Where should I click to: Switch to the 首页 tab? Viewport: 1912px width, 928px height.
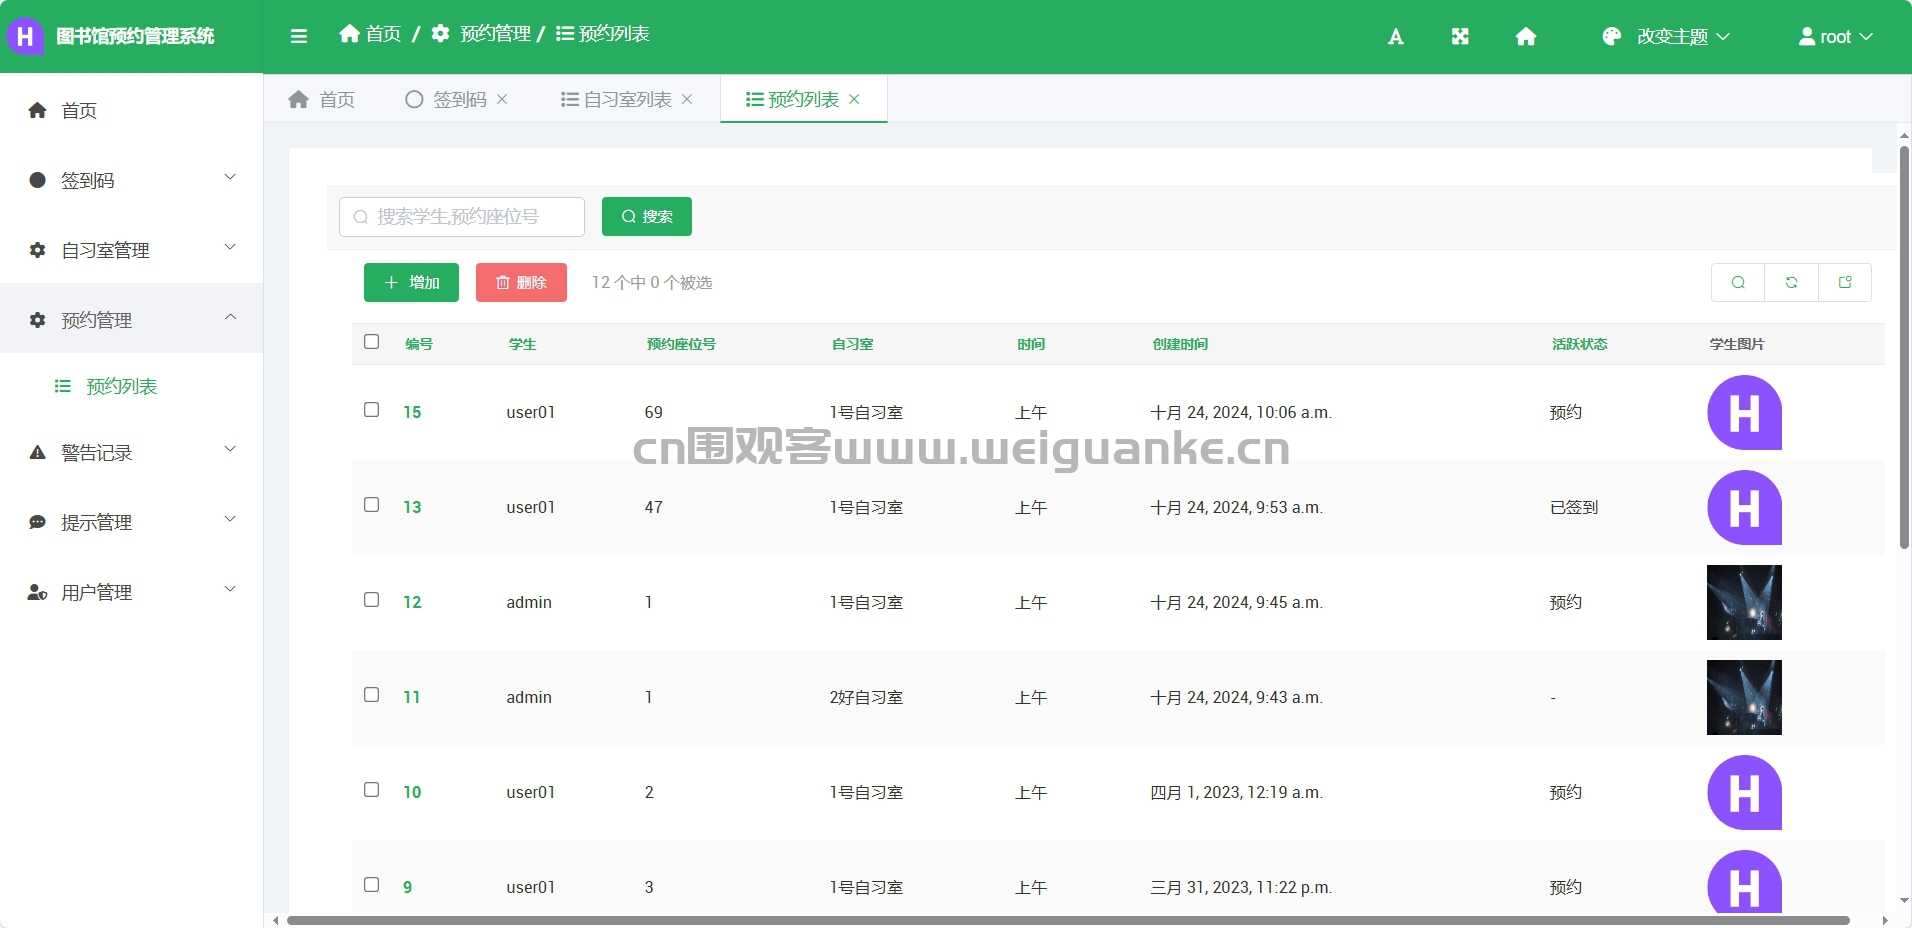321,99
